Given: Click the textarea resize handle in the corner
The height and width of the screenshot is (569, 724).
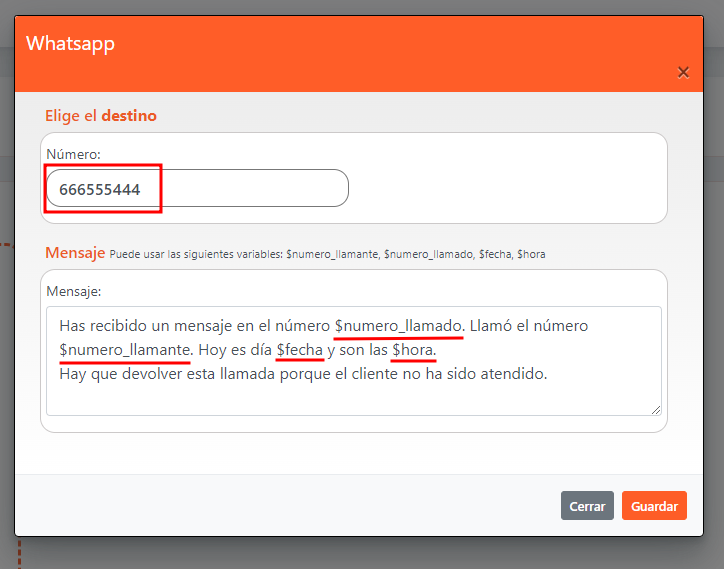Looking at the screenshot, I should pos(656,410).
